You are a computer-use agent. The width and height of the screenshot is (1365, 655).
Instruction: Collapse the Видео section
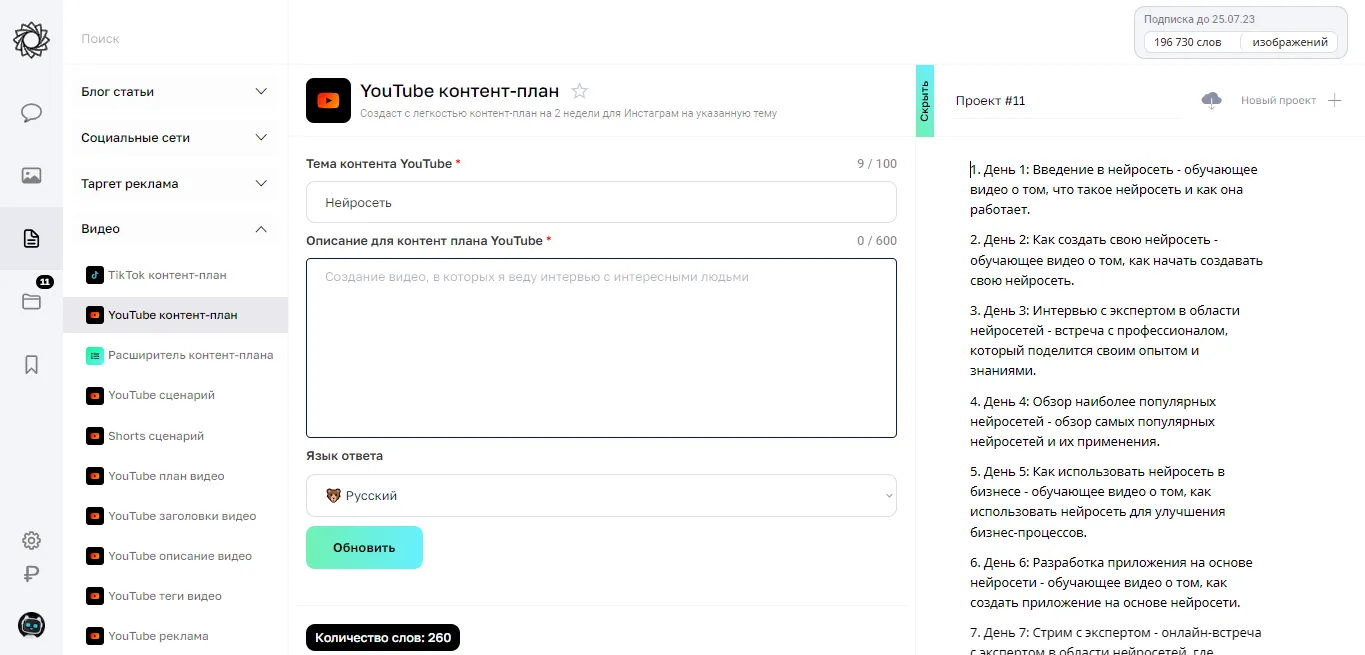click(x=175, y=229)
